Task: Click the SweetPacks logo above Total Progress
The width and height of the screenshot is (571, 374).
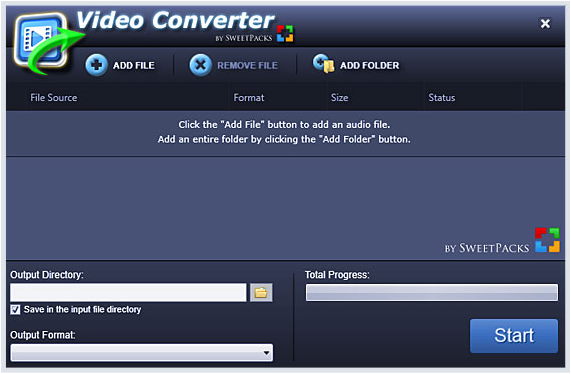Action: (x=547, y=240)
